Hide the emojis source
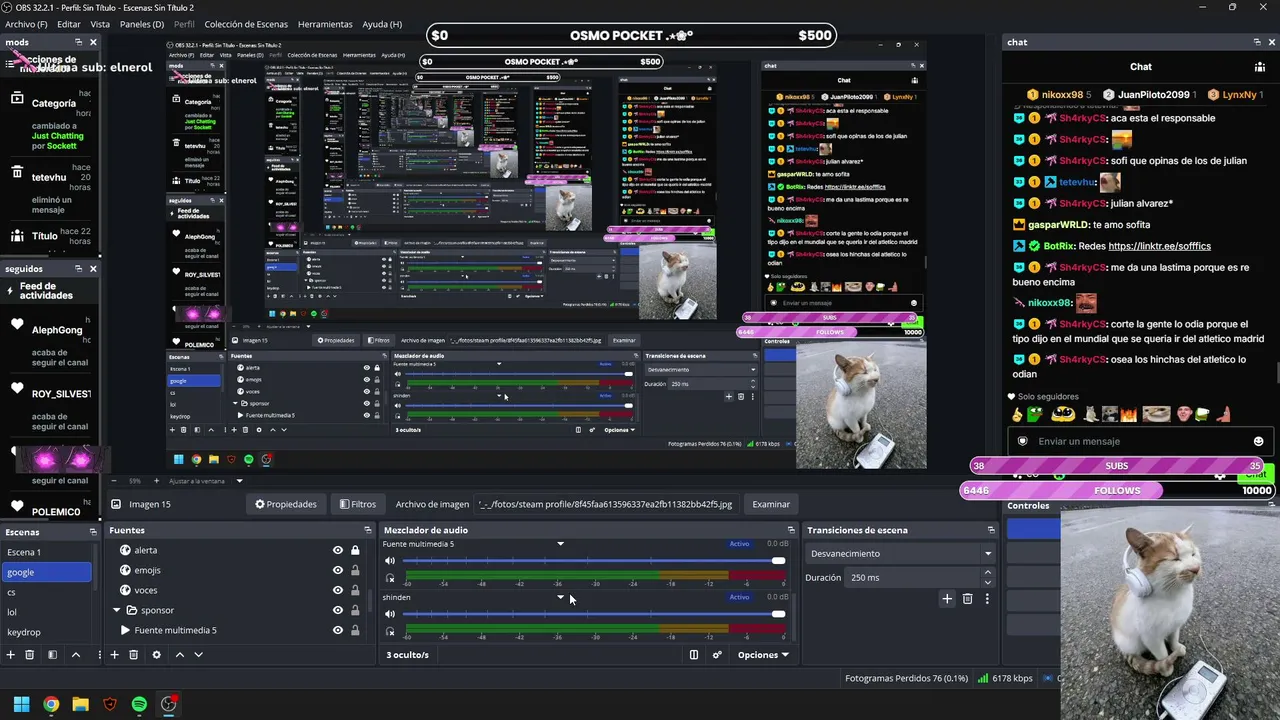1280x720 pixels. pyautogui.click(x=338, y=570)
